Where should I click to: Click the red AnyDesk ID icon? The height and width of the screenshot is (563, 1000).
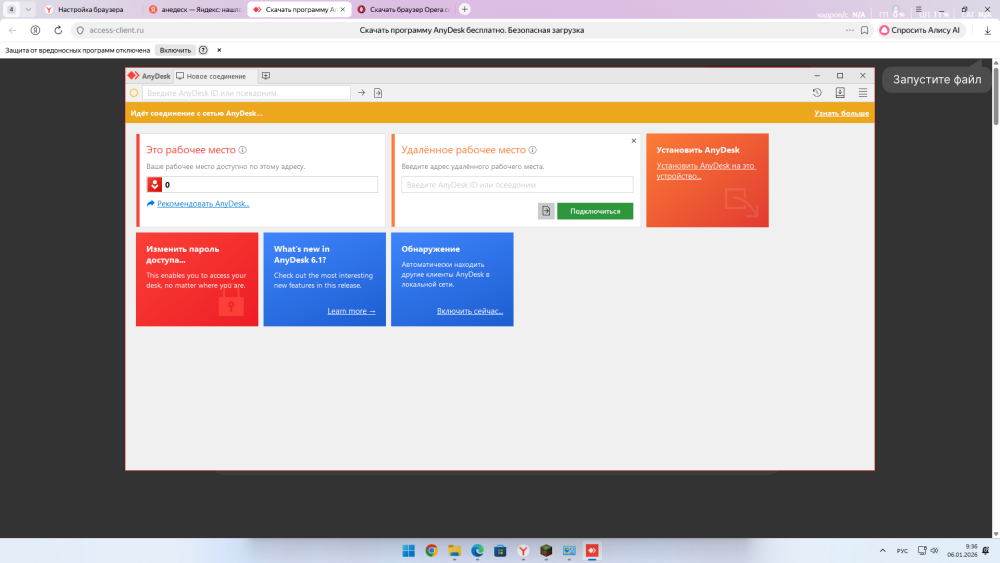pos(154,184)
